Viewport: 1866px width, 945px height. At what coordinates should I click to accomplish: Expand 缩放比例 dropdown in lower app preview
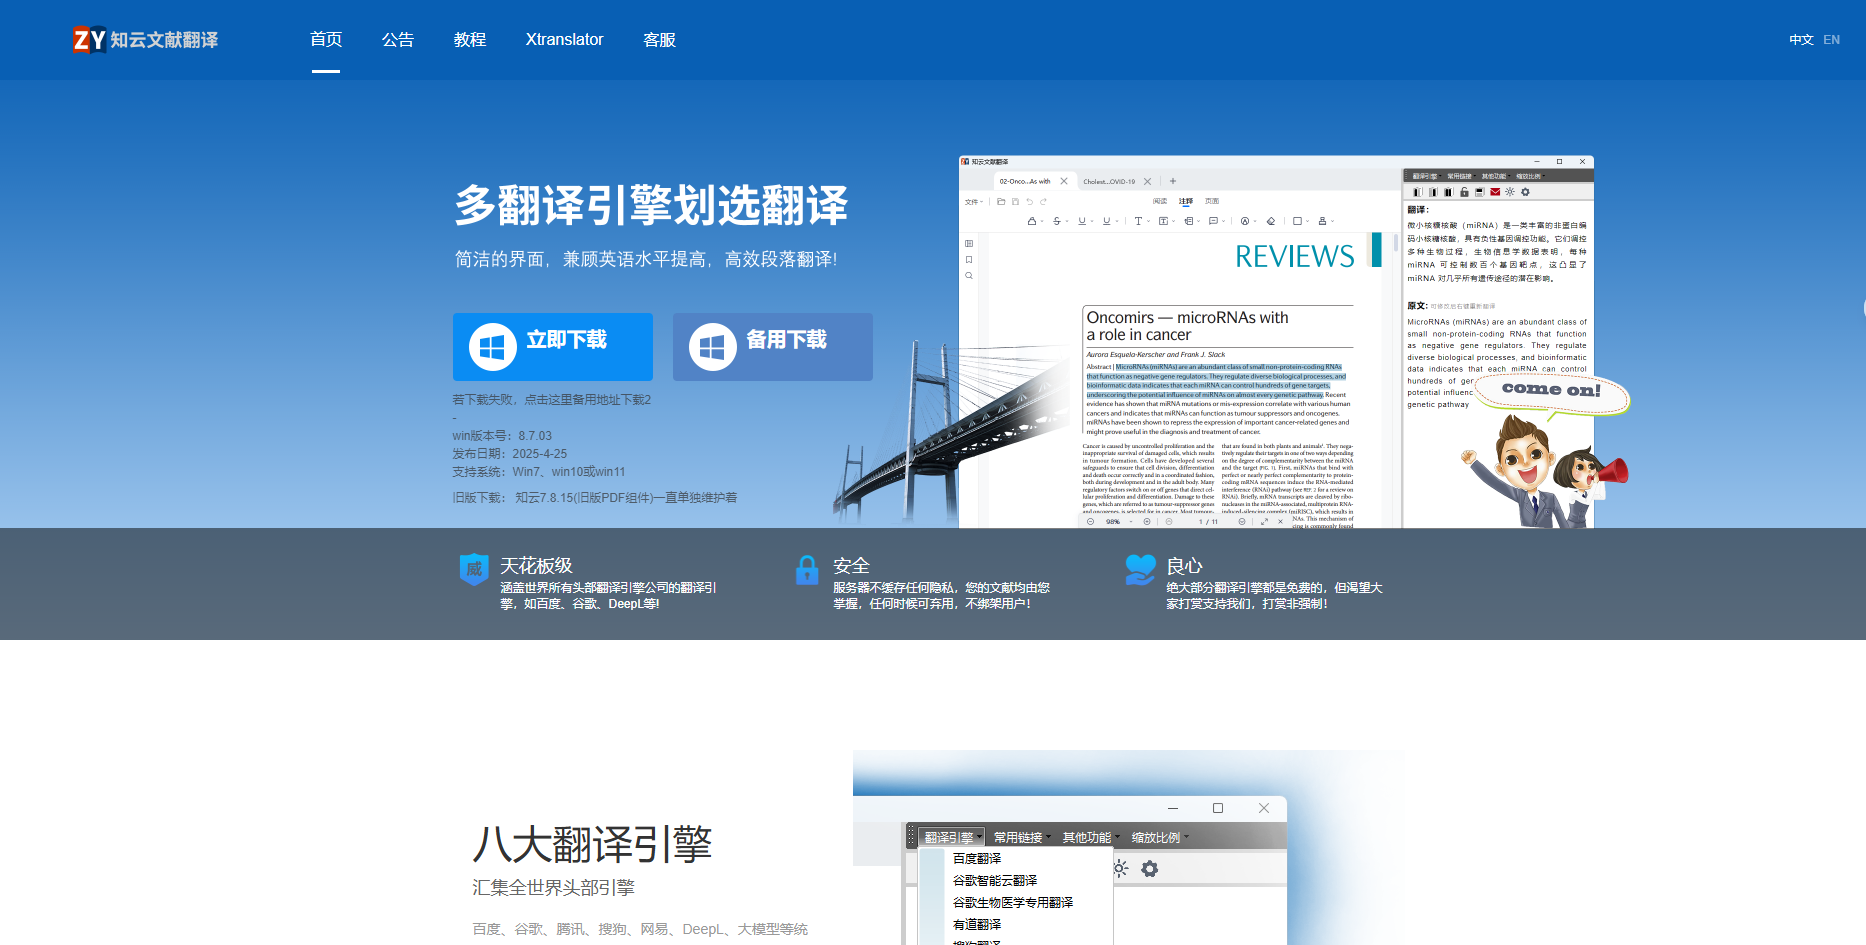(1160, 837)
